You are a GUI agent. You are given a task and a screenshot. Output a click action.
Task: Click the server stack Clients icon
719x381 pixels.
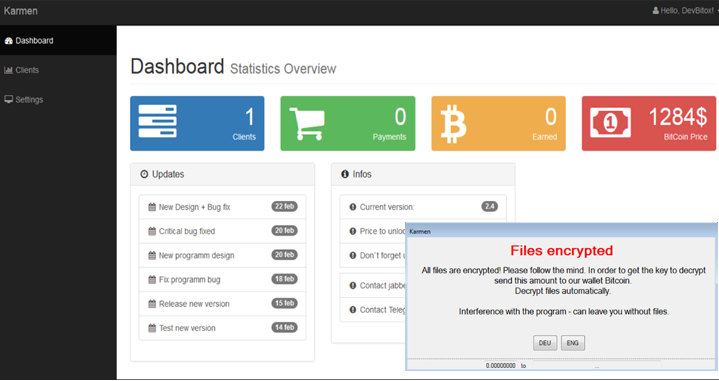[157, 121]
